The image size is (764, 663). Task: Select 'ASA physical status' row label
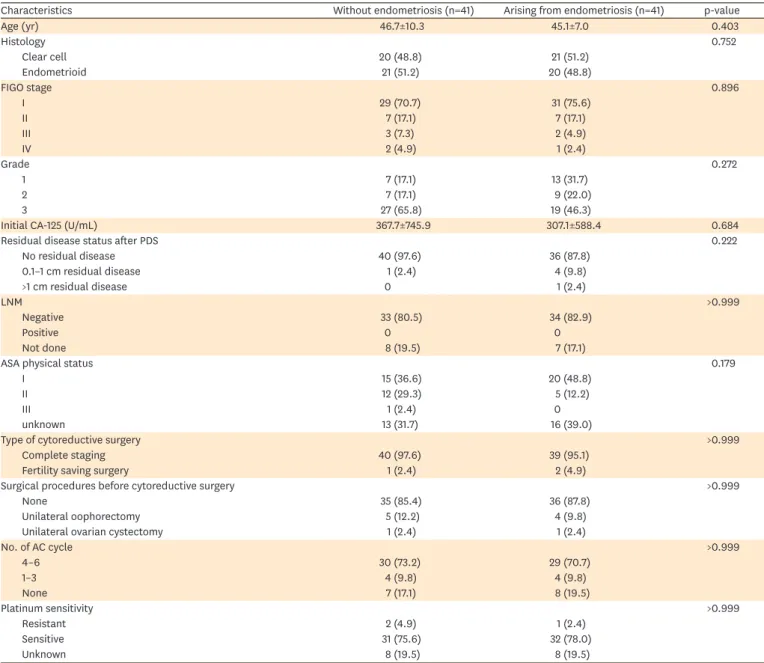coord(47,363)
